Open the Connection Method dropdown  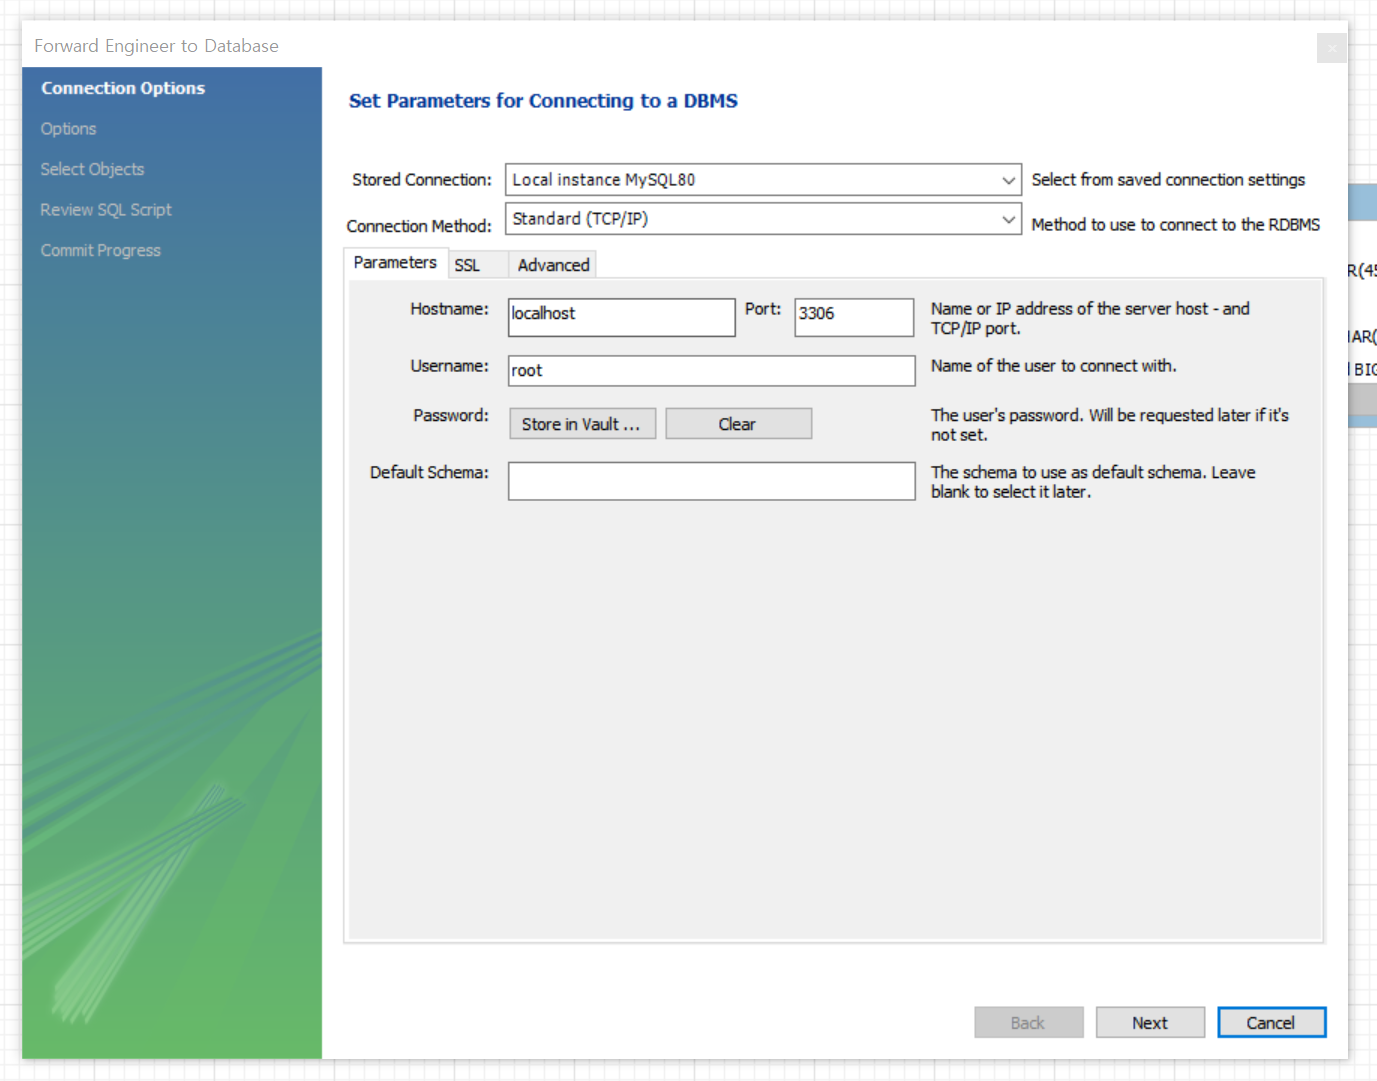coord(762,218)
